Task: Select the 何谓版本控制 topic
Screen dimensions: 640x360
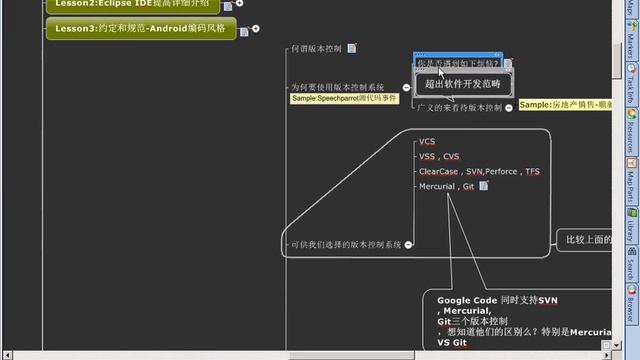Action: point(316,49)
